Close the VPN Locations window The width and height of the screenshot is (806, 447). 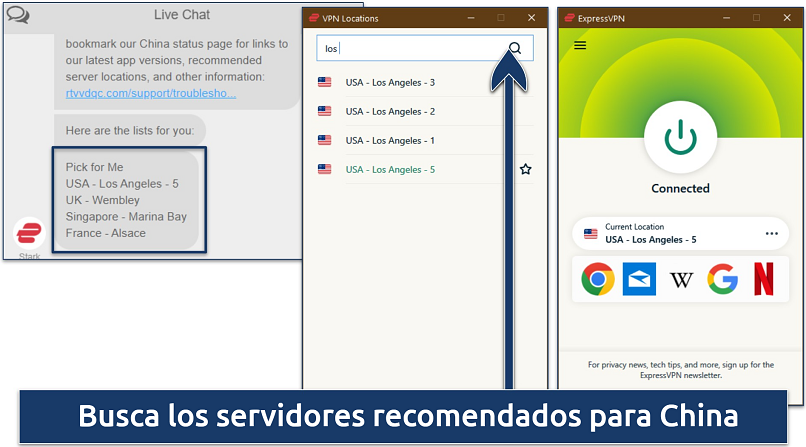[532, 18]
